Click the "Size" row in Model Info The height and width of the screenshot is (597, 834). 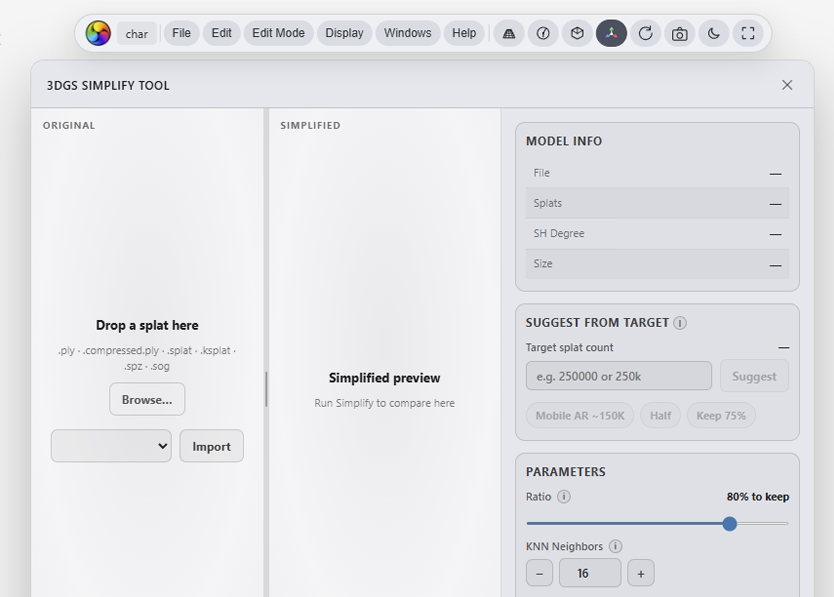pyautogui.click(x=657, y=264)
